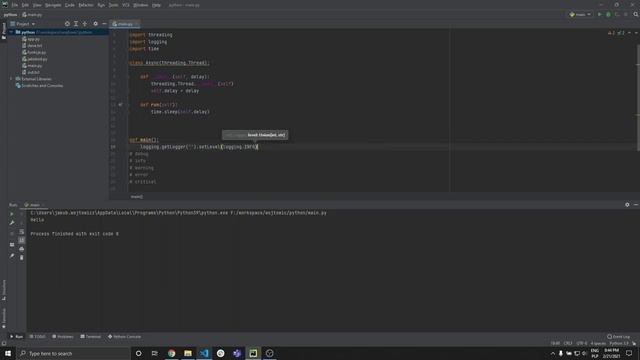This screenshot has width=640, height=360.
Task: Toggle Structure side tool window
Action: pos(4,290)
